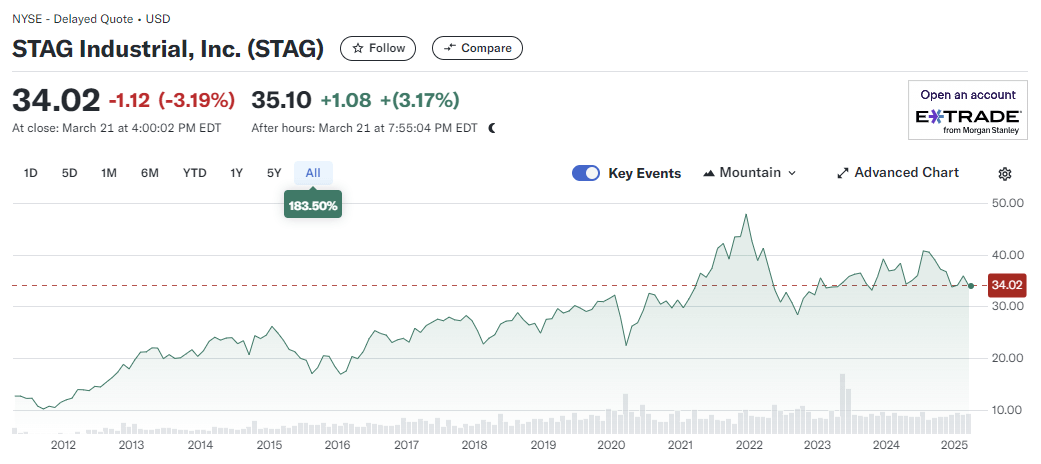Viewport: 1041px width, 464px height.
Task: Select the All time range
Action: point(313,173)
